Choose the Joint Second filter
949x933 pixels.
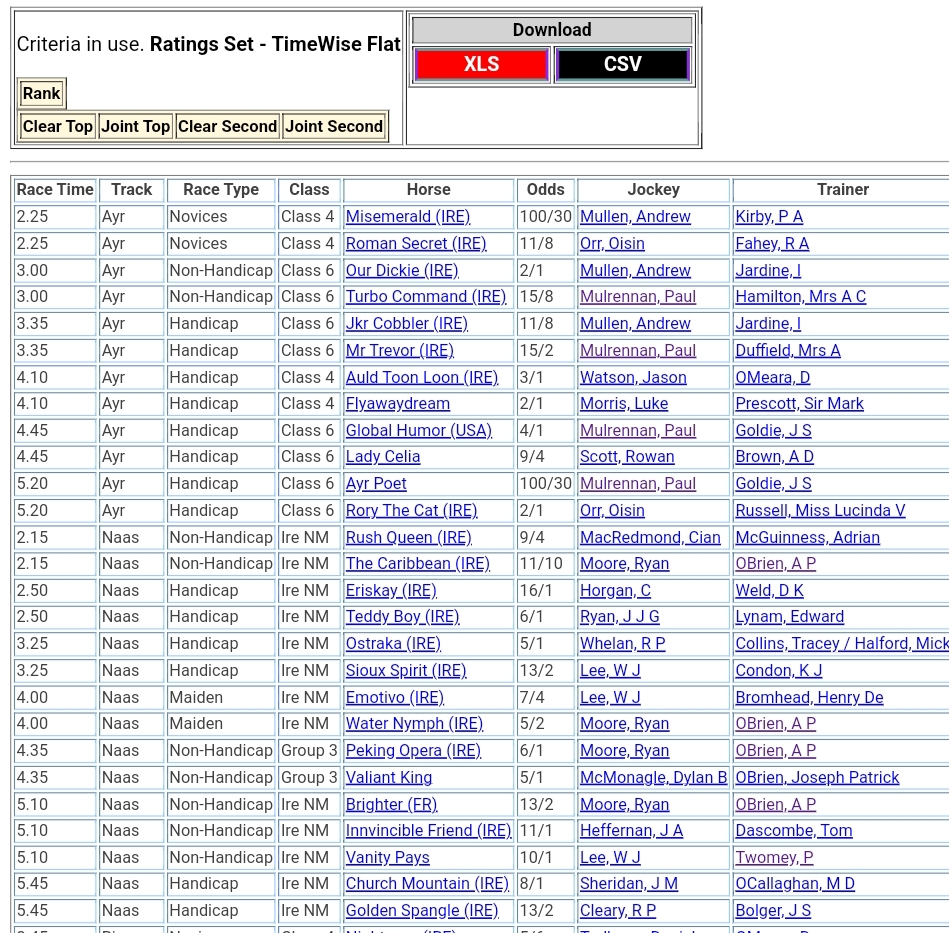click(x=333, y=127)
